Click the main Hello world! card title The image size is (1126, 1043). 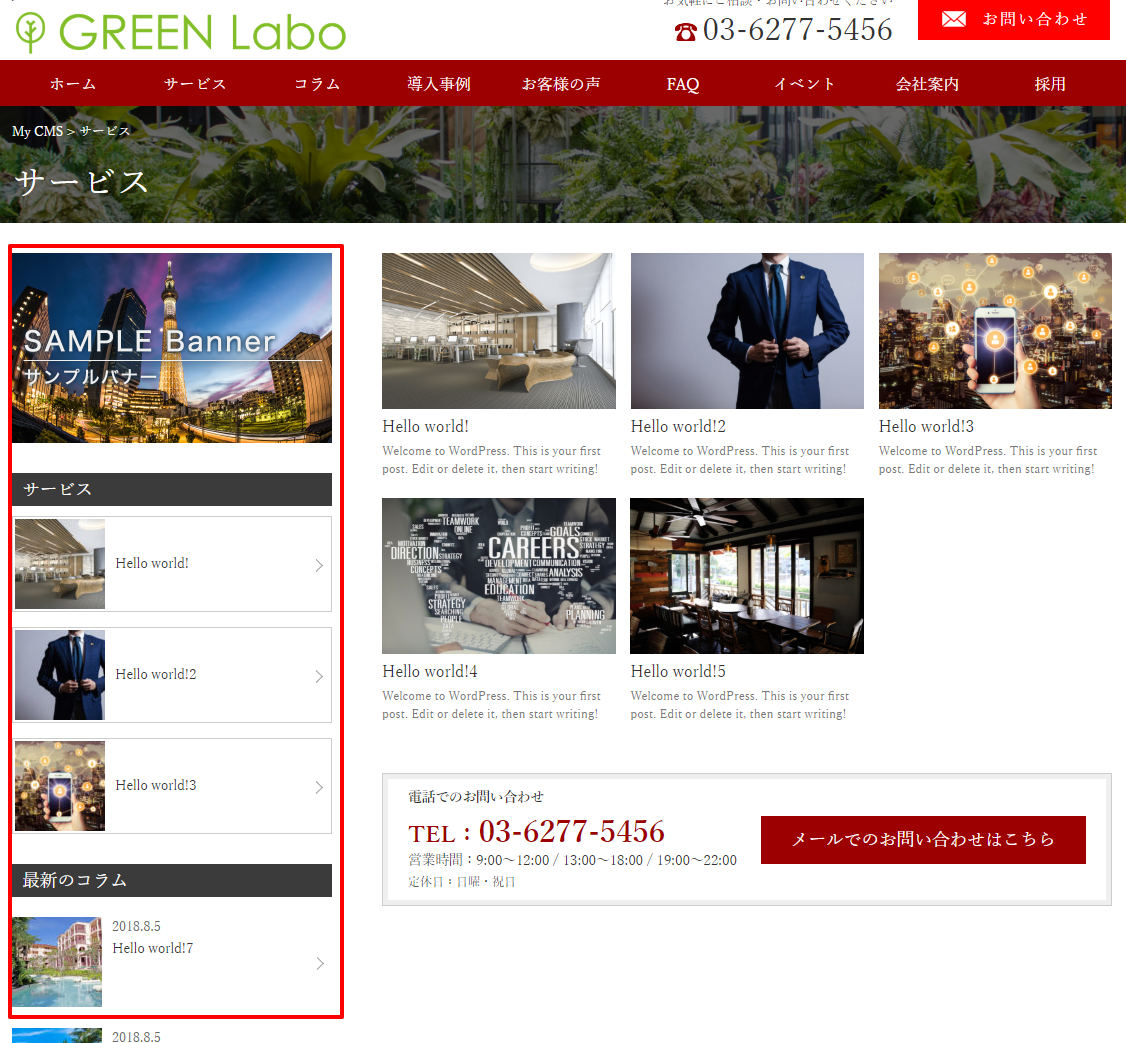(425, 427)
